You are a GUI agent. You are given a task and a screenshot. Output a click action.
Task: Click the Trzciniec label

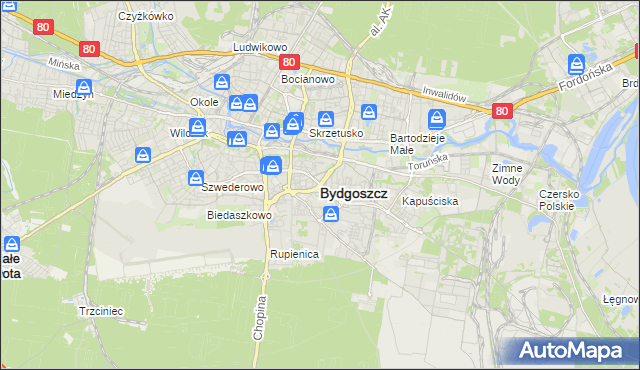101,312
